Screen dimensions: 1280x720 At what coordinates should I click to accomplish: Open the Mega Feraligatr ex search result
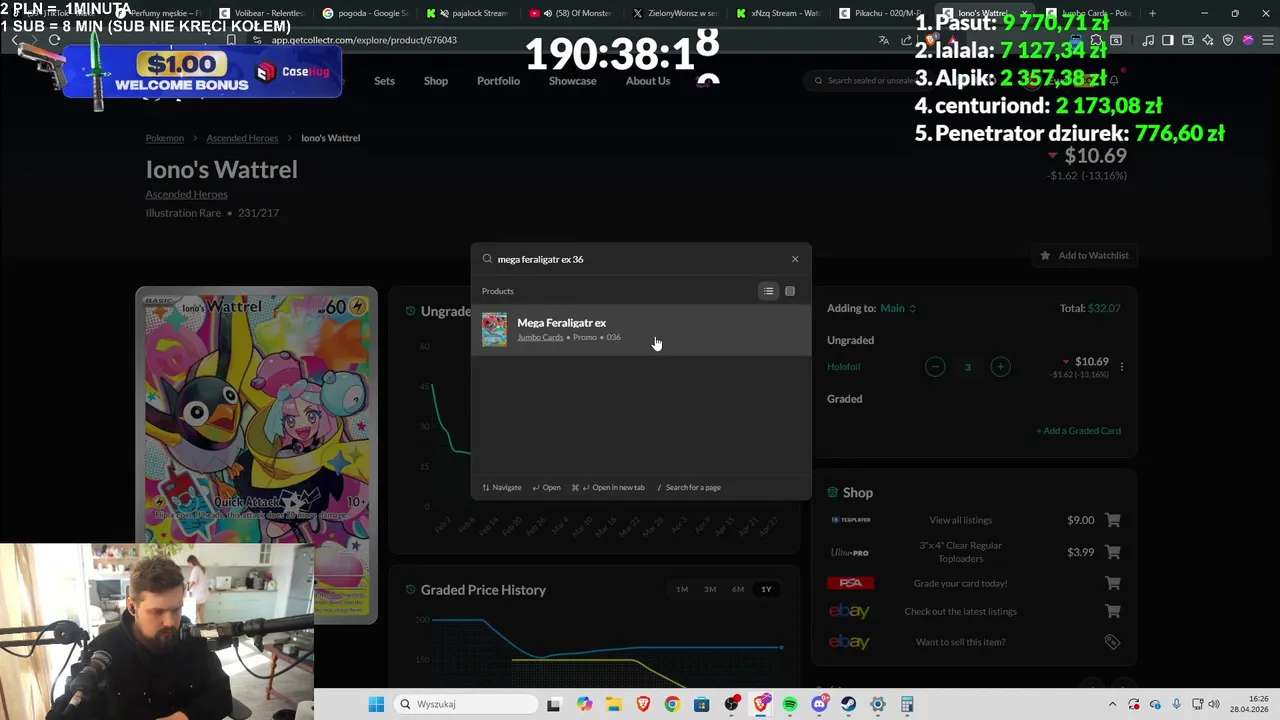(x=641, y=329)
